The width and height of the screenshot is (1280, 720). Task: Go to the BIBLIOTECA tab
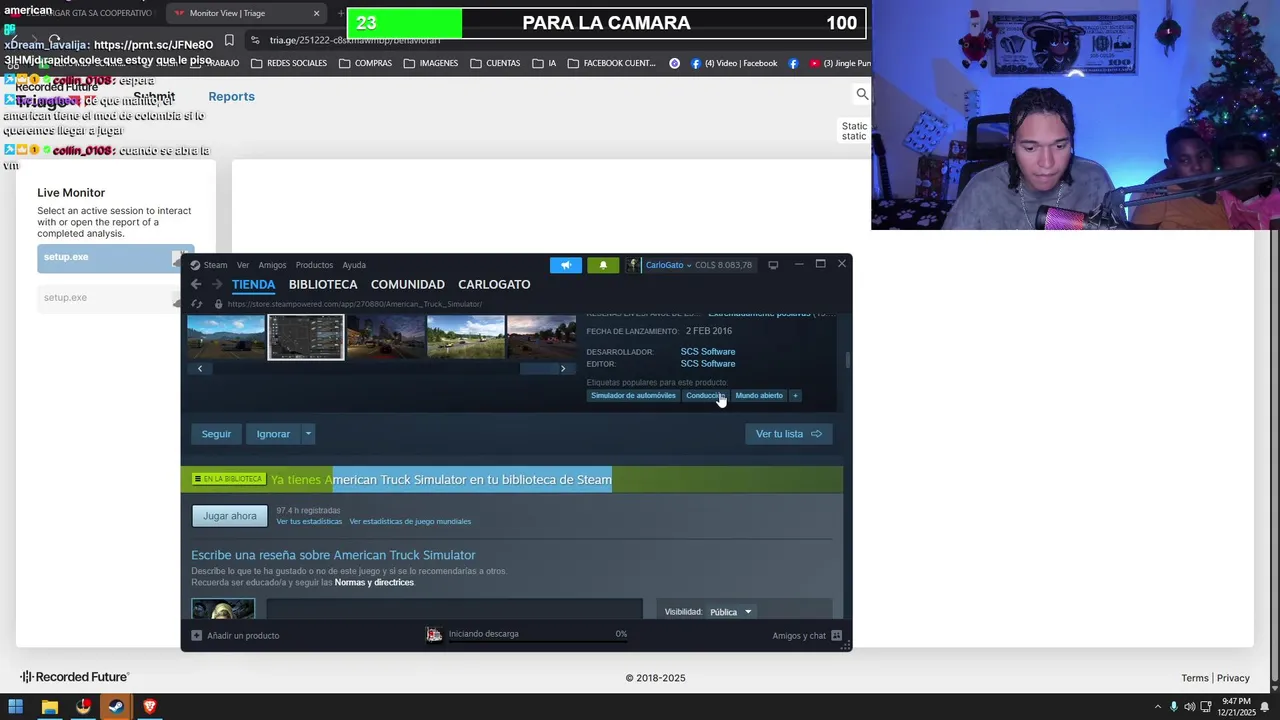[x=323, y=285]
